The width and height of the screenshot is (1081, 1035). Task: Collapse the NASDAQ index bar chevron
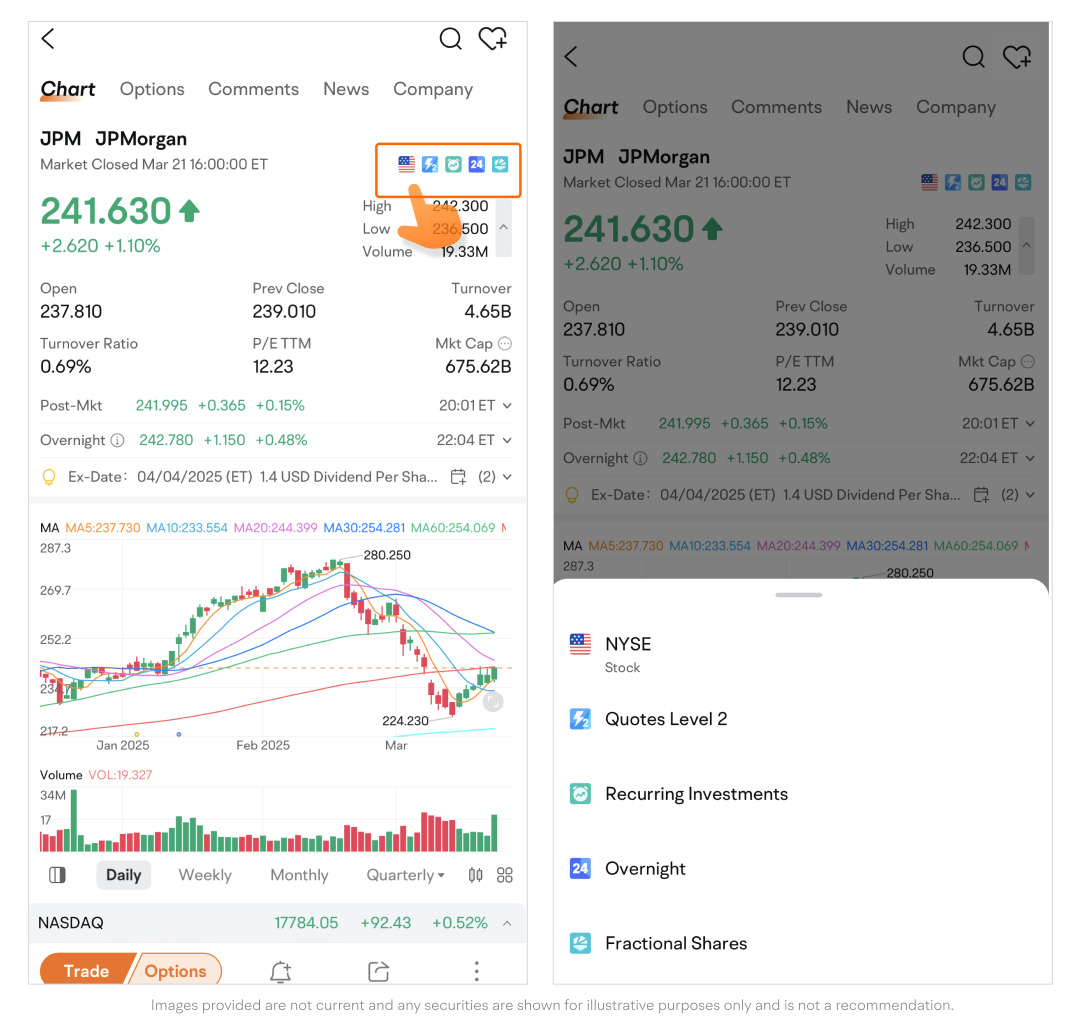point(507,923)
